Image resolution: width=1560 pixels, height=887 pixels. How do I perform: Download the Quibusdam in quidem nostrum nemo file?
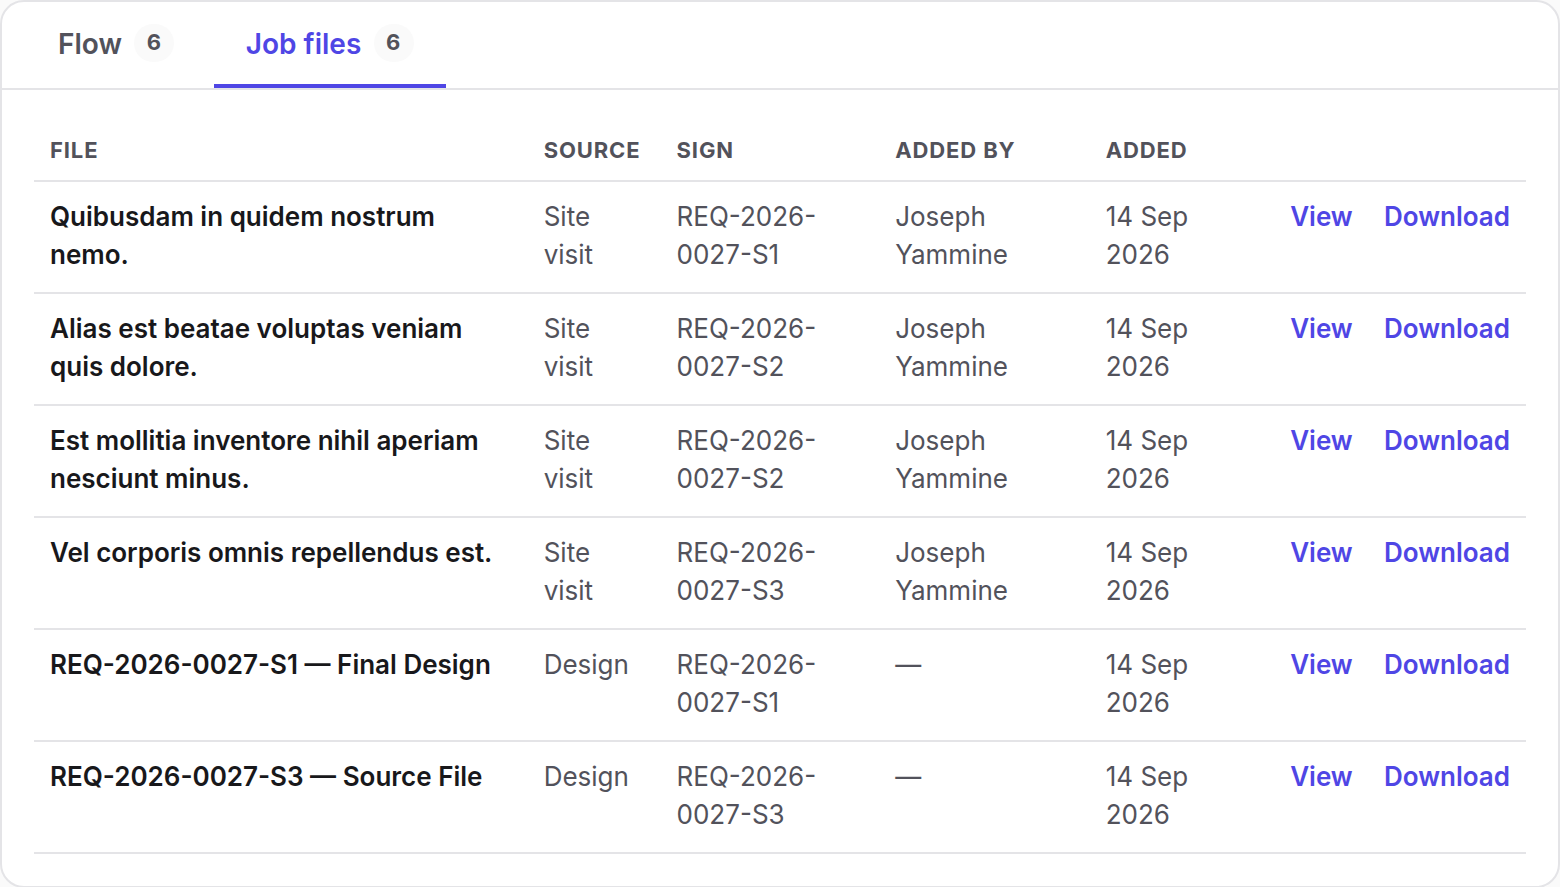tap(1446, 217)
